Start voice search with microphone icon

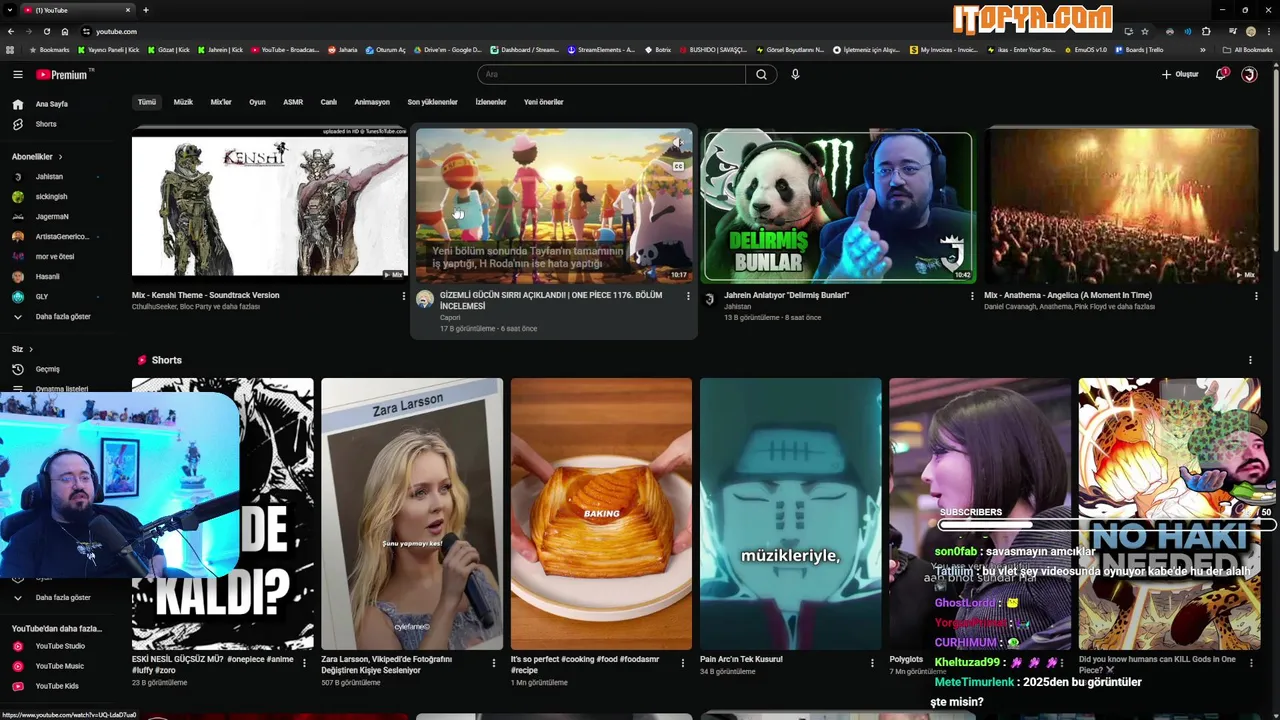coord(795,74)
